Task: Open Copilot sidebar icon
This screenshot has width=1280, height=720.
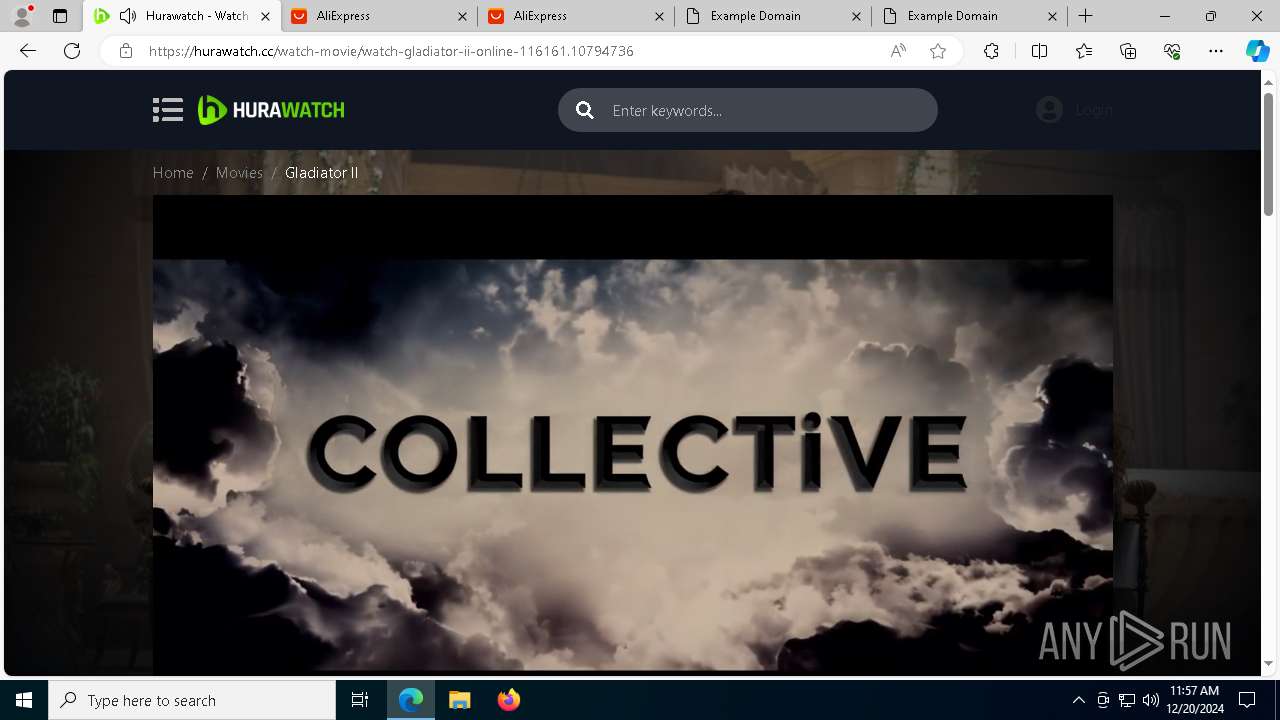Action: click(x=1257, y=51)
